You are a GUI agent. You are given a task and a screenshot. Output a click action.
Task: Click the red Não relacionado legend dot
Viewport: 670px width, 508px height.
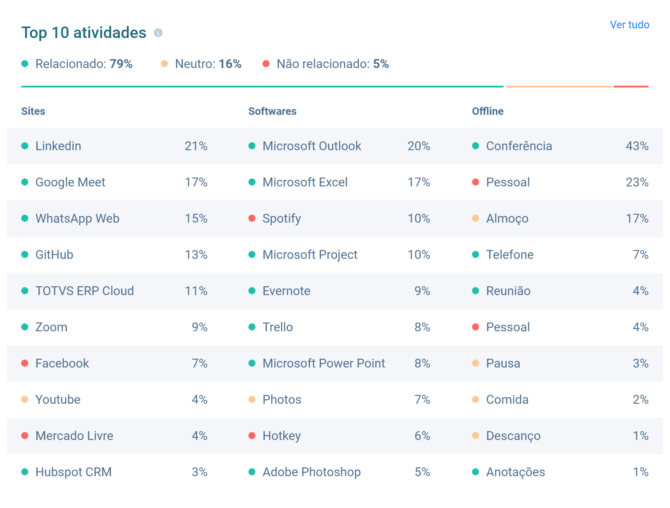(x=266, y=64)
